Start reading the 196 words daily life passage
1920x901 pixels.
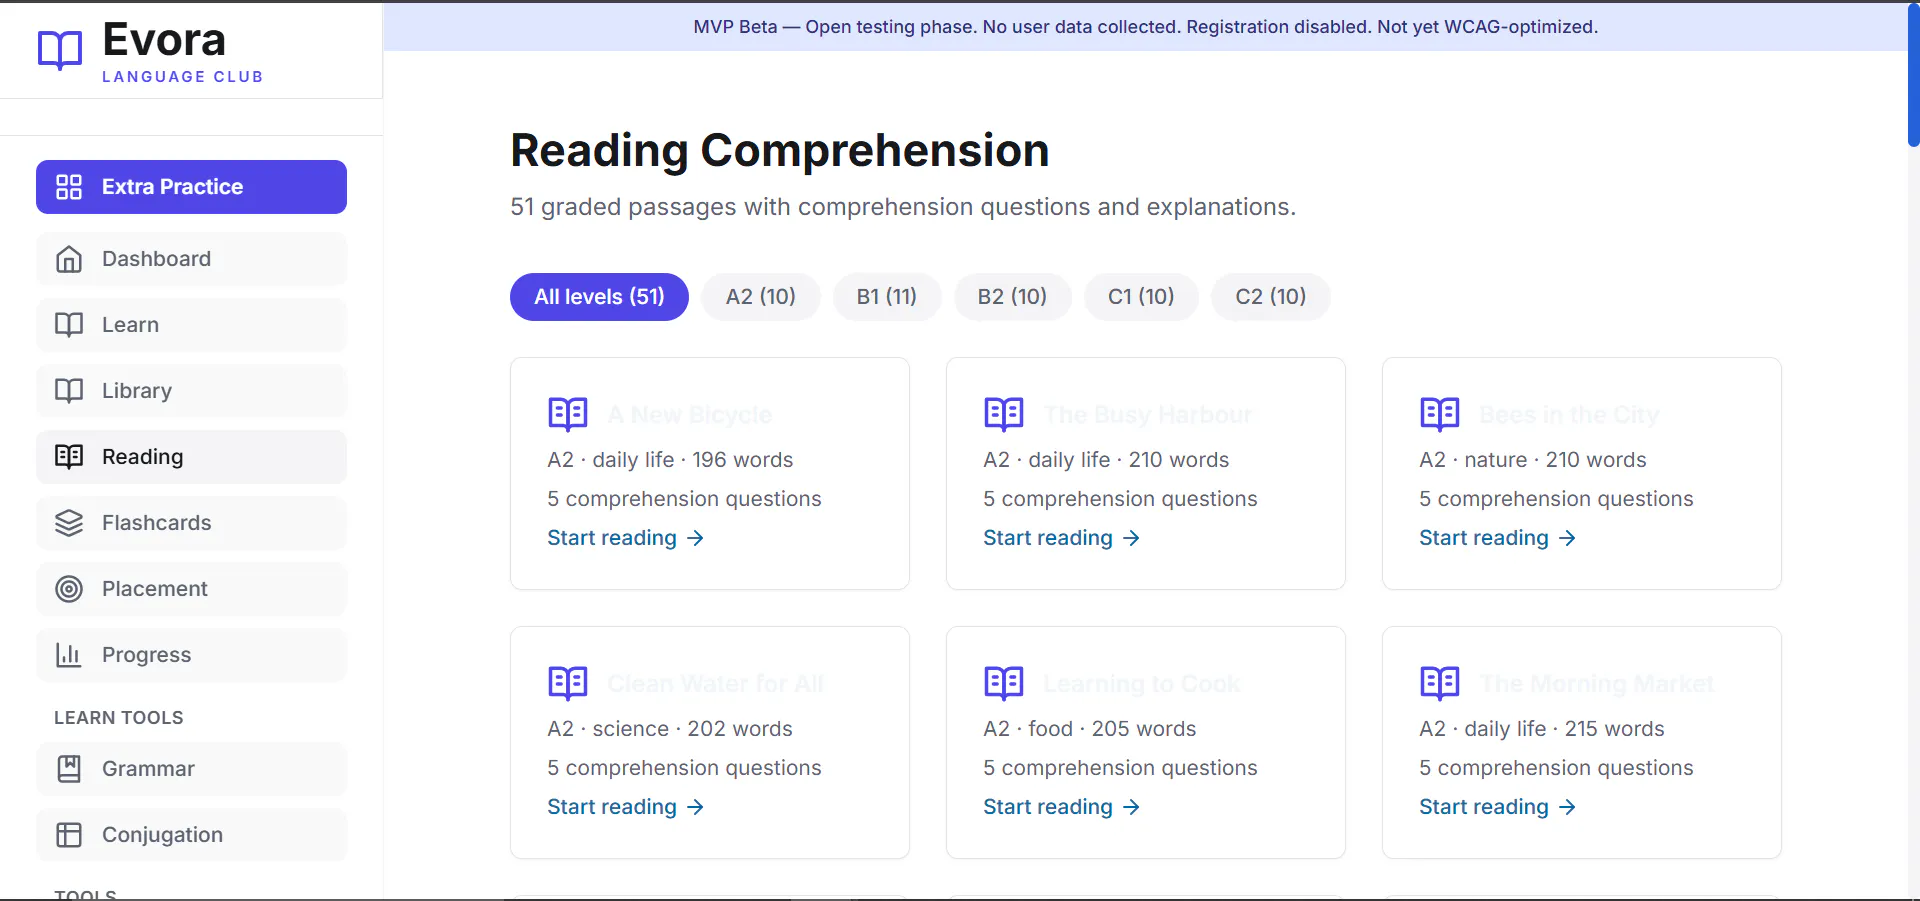pyautogui.click(x=626, y=538)
